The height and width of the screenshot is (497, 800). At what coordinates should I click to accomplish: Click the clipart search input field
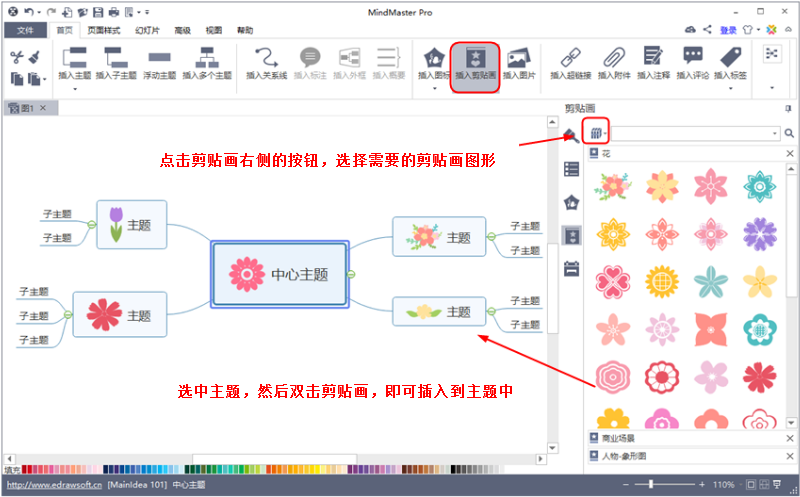click(691, 134)
